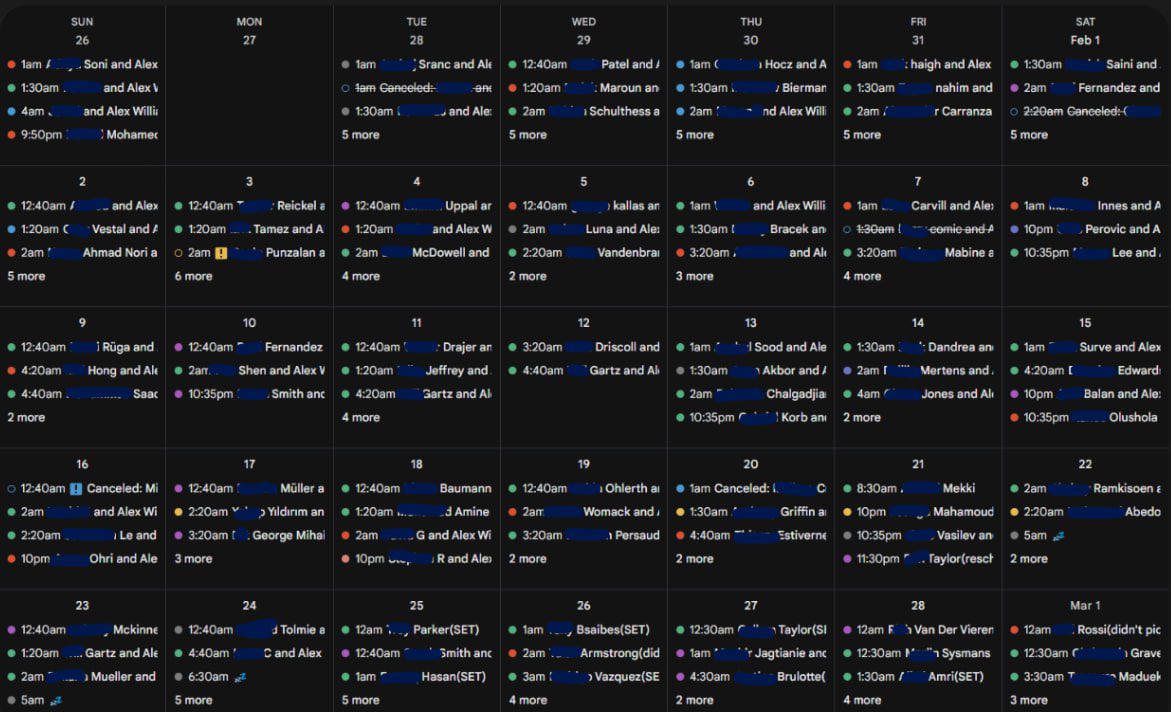Open the 1:20am Vestal event

tap(83, 229)
